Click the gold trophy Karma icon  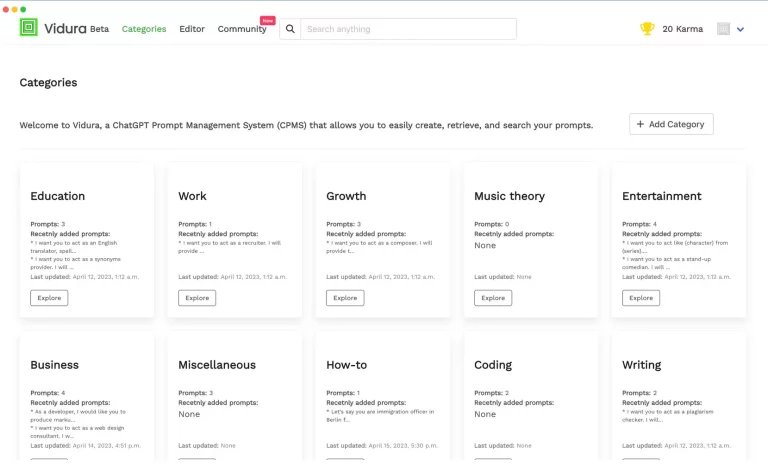(647, 29)
